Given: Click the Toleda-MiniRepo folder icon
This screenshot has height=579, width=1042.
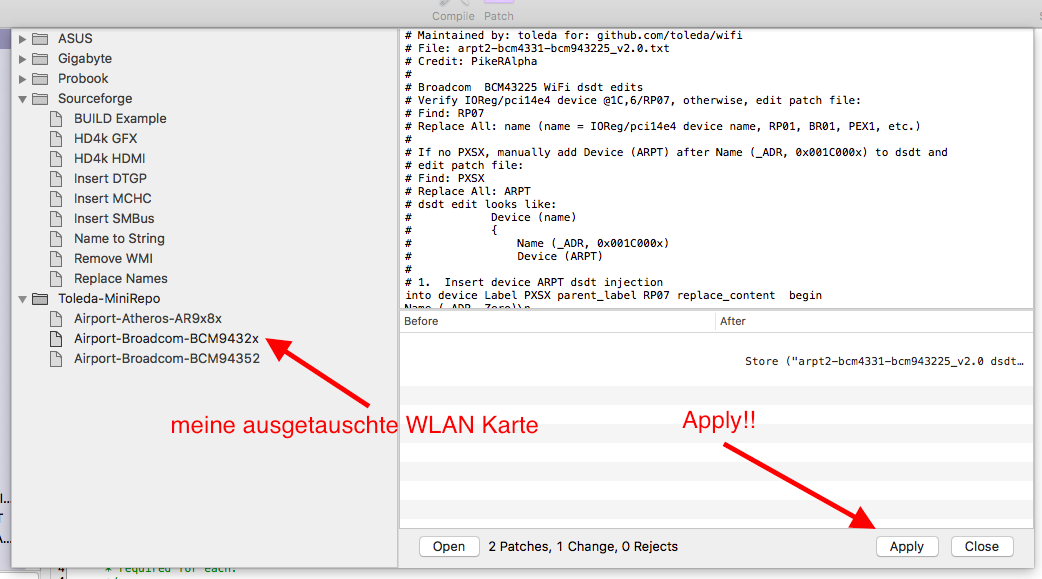Looking at the screenshot, I should point(41,298).
